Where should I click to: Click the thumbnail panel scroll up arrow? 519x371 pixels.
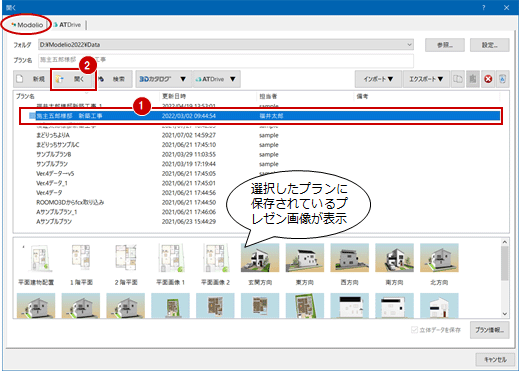pos(505,242)
